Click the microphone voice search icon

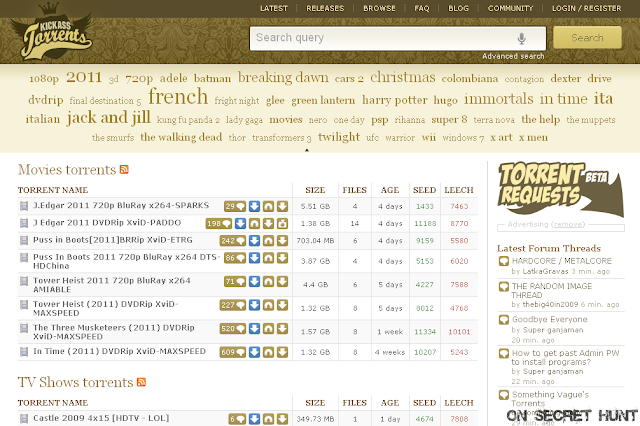[521, 38]
